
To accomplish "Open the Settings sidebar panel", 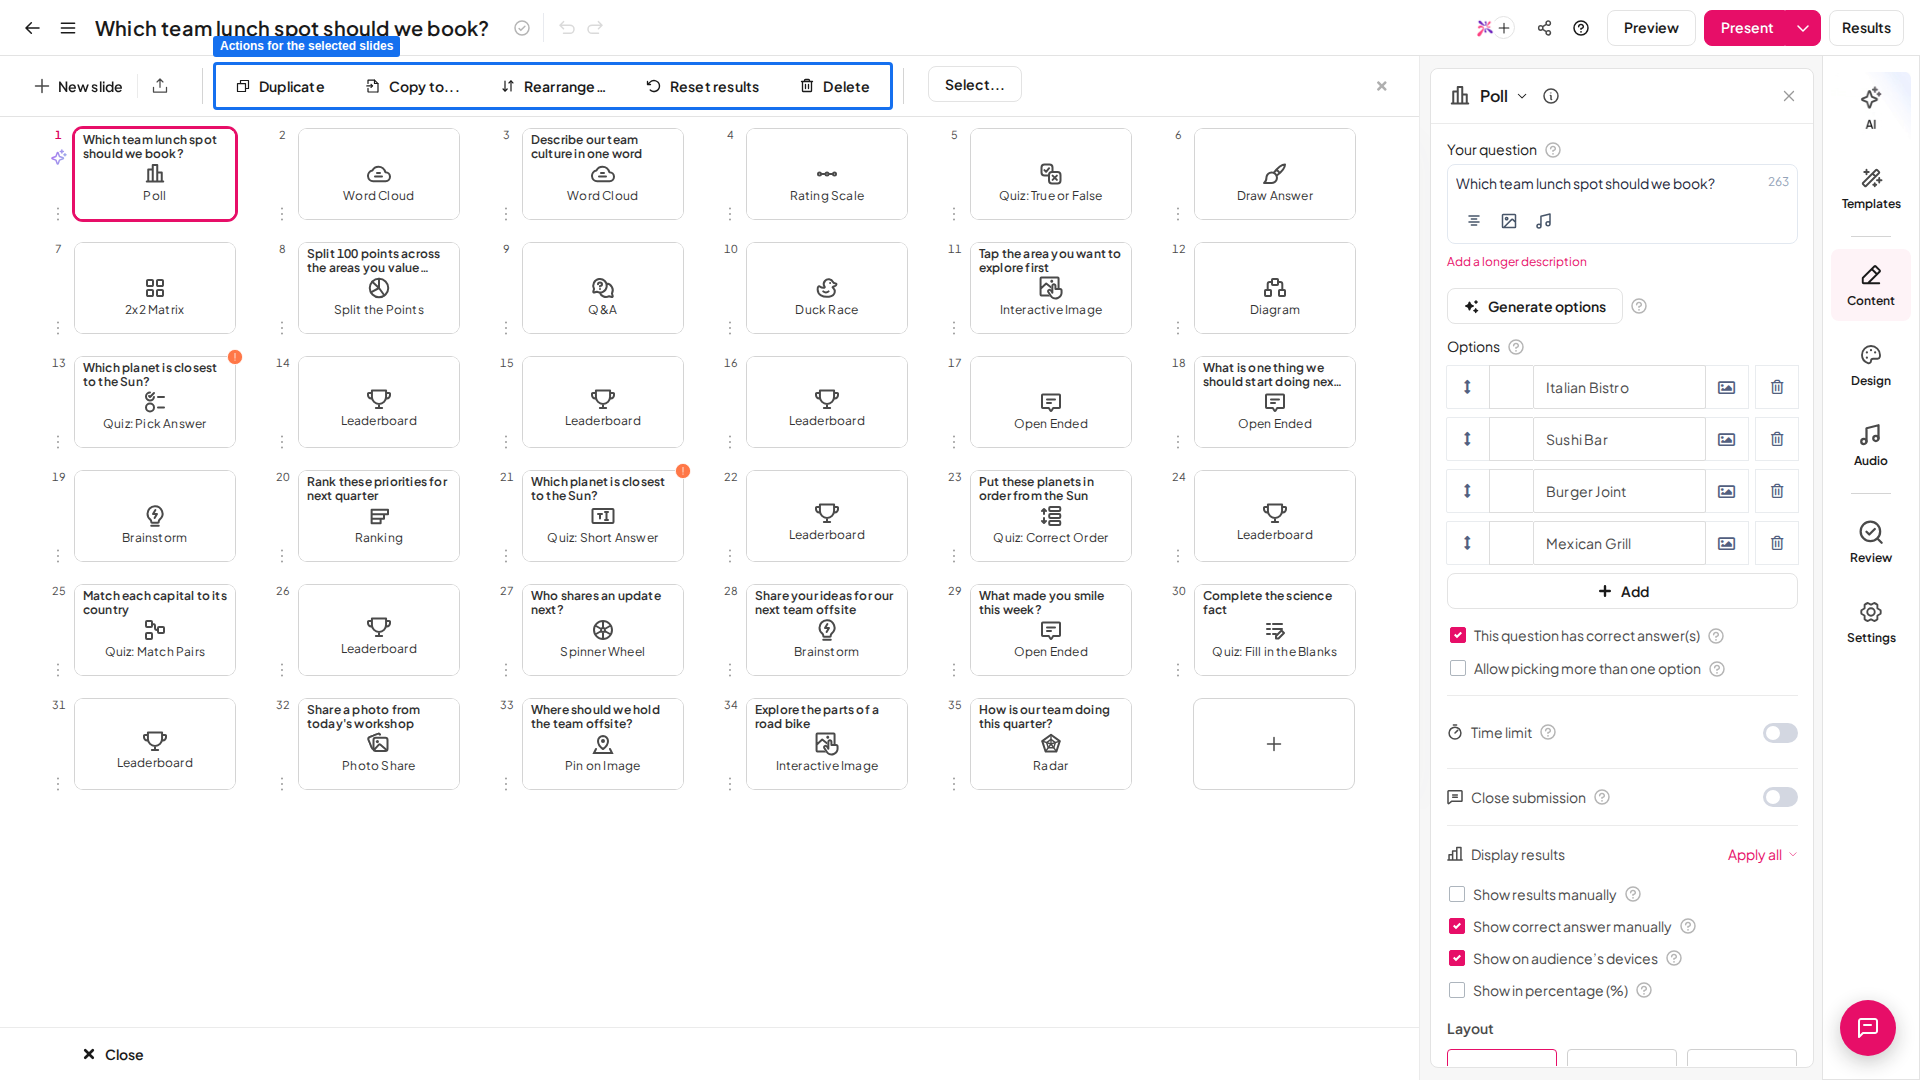I will 1871,622.
